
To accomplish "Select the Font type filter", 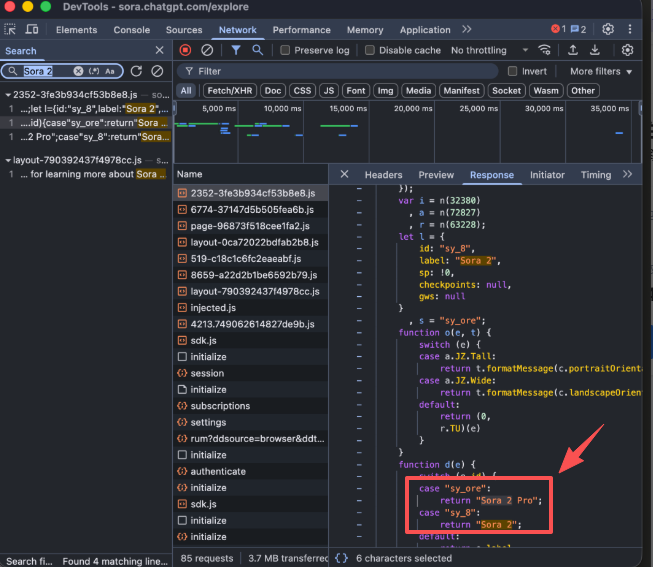I will 355,91.
